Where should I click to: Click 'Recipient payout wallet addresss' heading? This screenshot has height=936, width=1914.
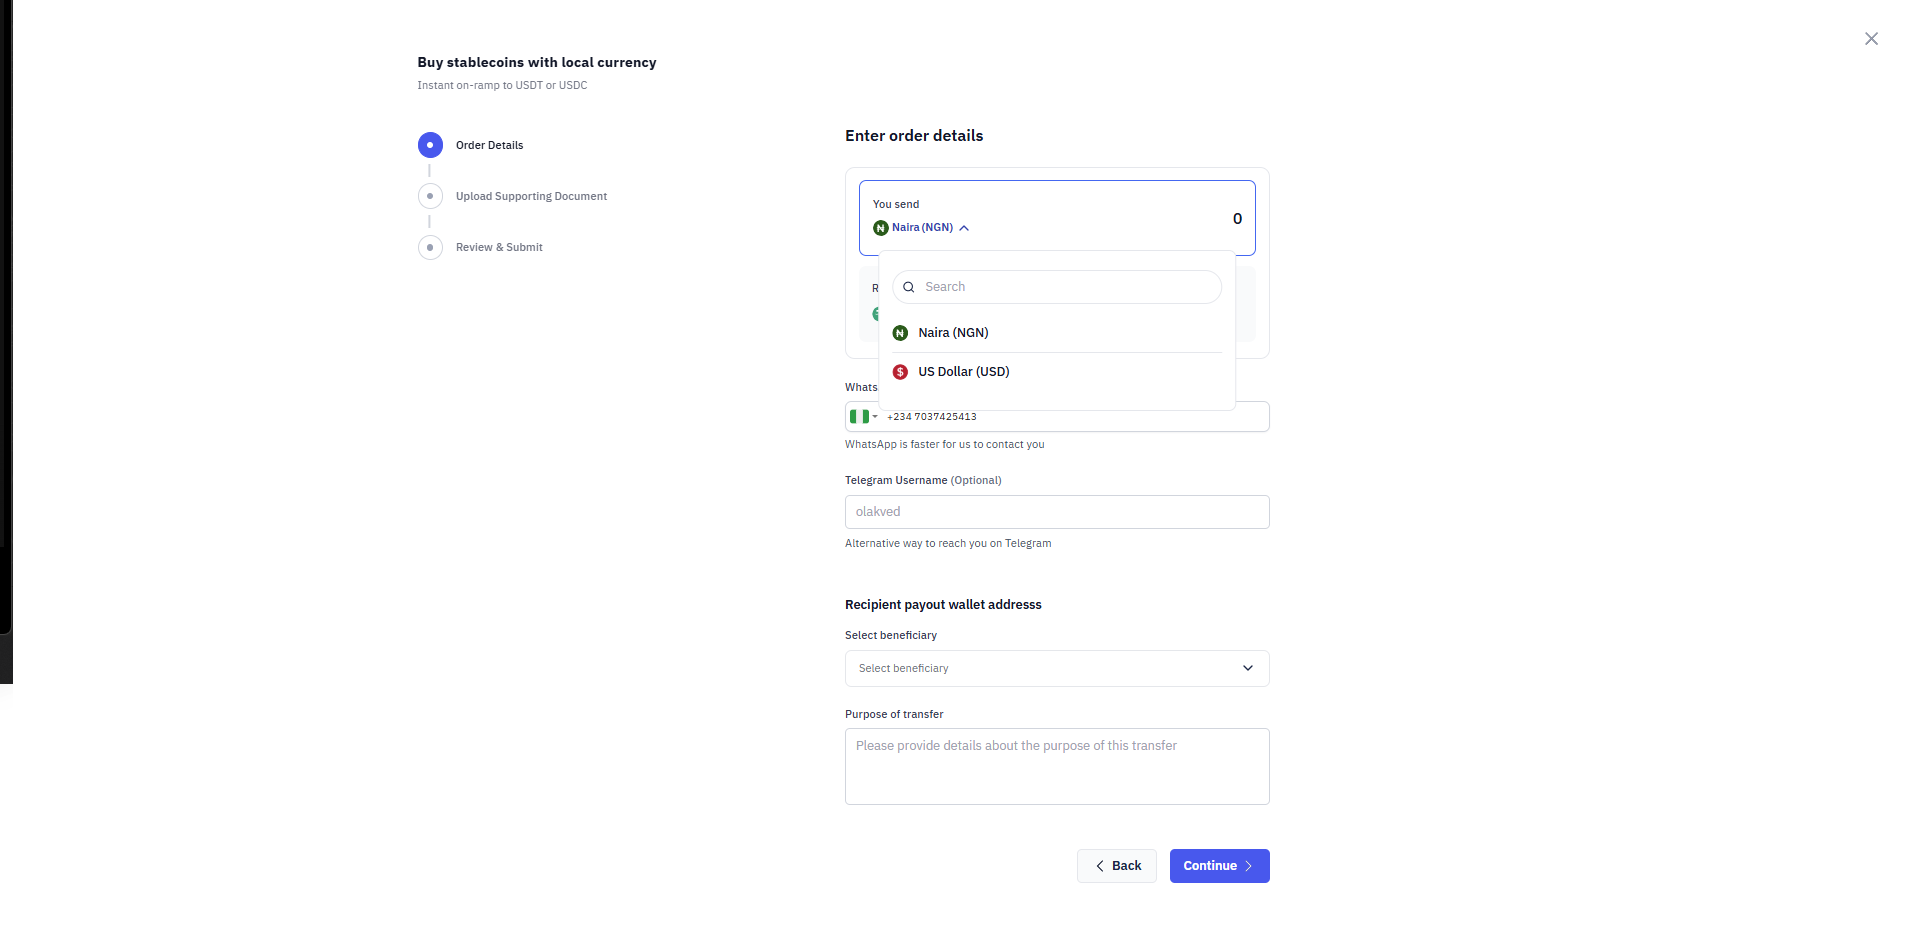(x=943, y=605)
